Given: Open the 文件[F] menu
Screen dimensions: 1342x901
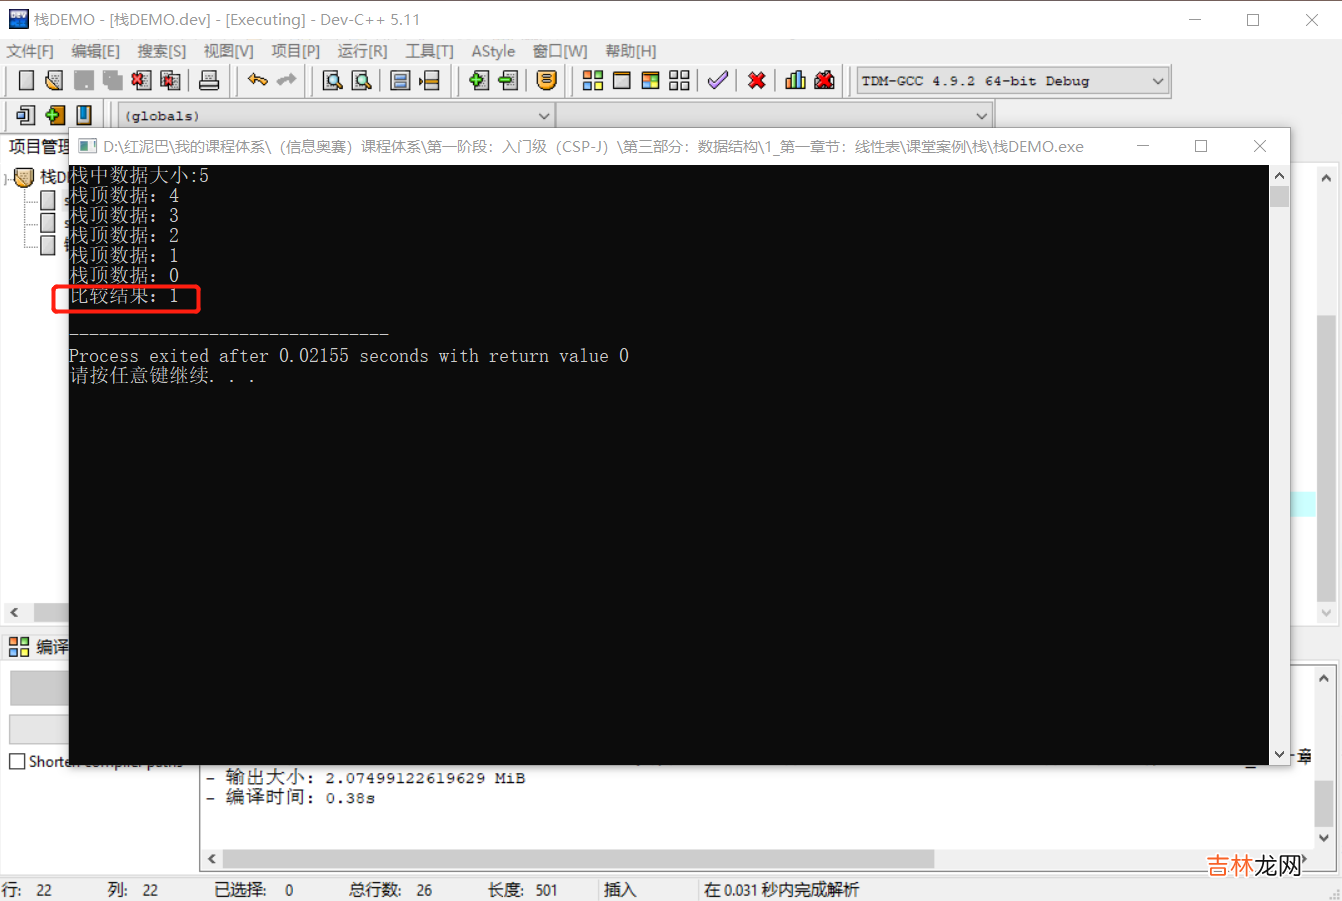Looking at the screenshot, I should 30,51.
